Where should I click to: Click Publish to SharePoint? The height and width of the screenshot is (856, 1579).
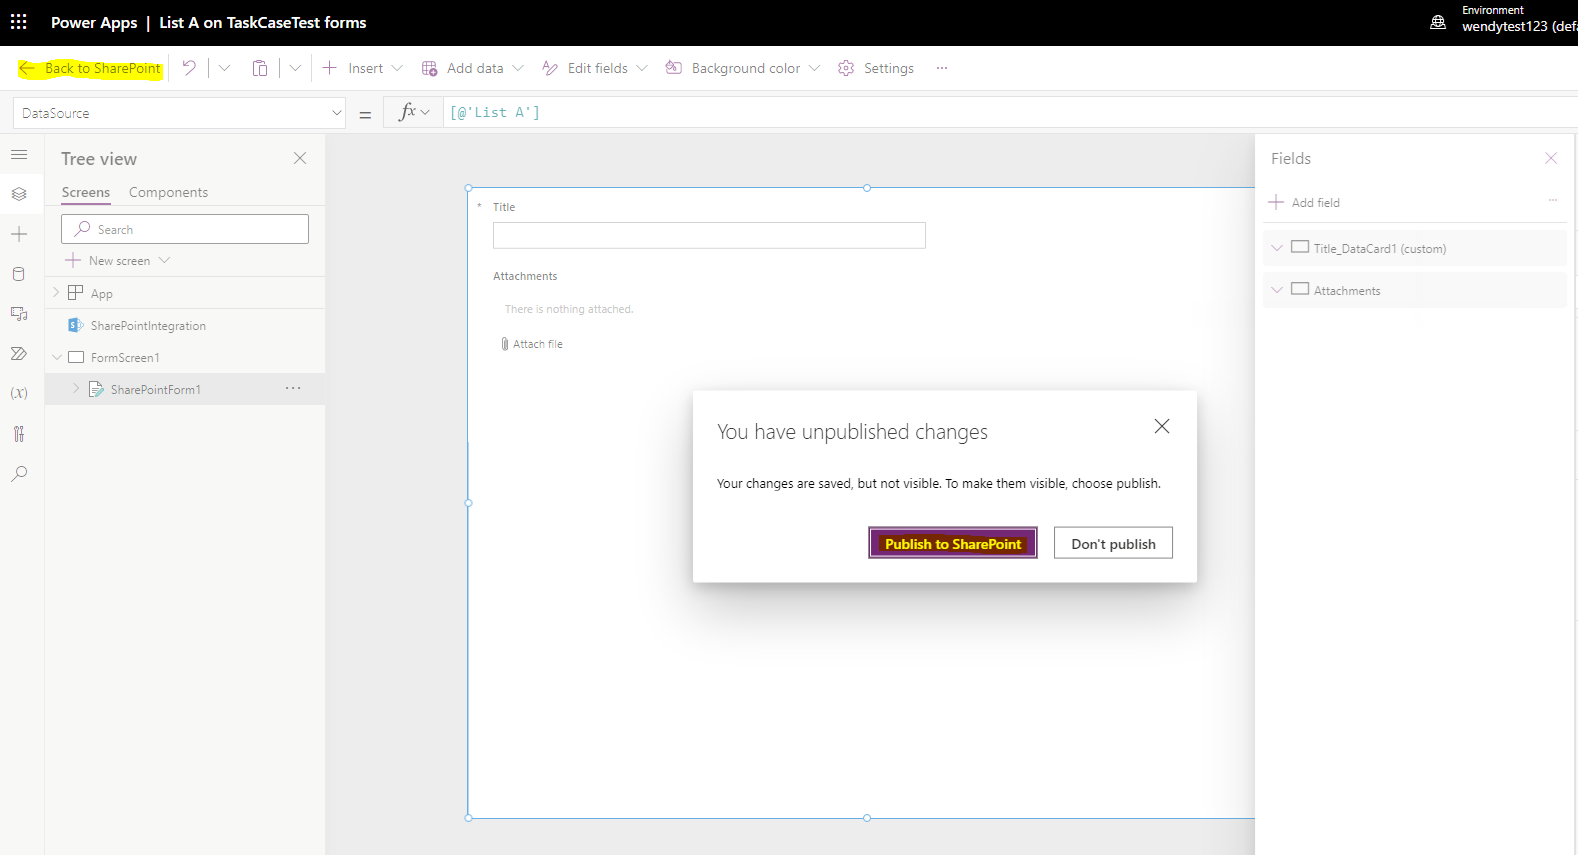coord(953,543)
